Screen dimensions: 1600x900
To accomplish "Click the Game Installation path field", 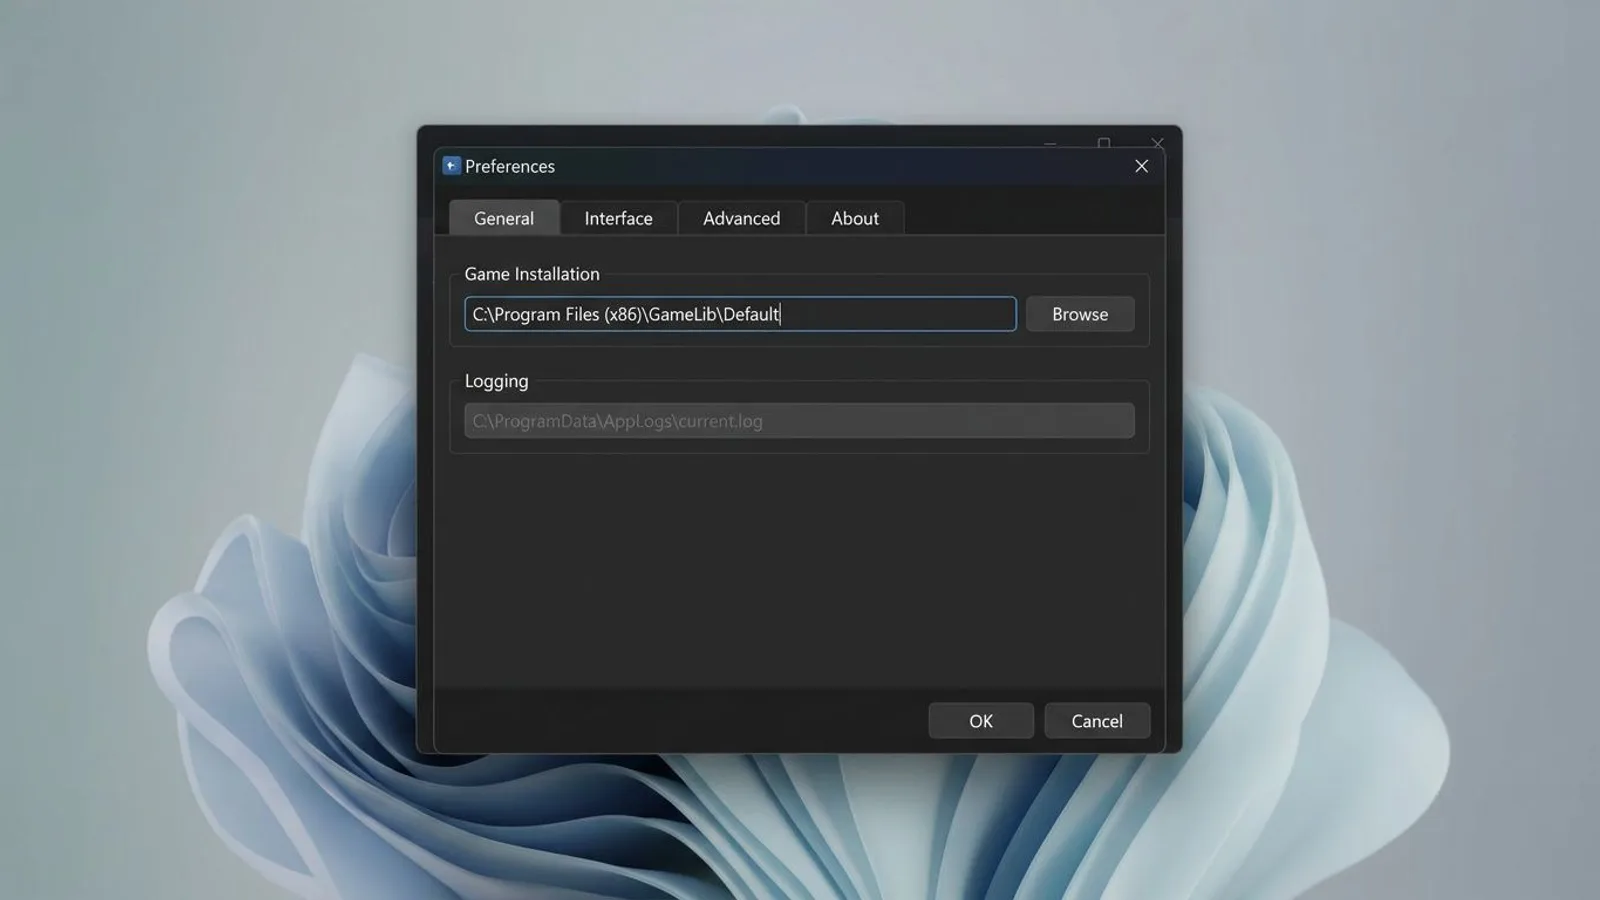I will (740, 314).
